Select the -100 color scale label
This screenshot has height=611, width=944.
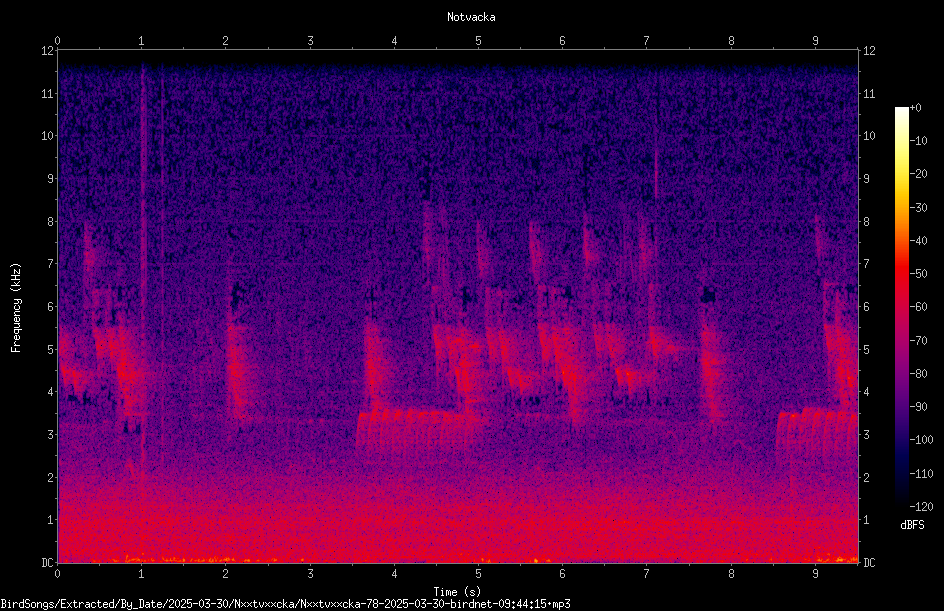pos(922,440)
